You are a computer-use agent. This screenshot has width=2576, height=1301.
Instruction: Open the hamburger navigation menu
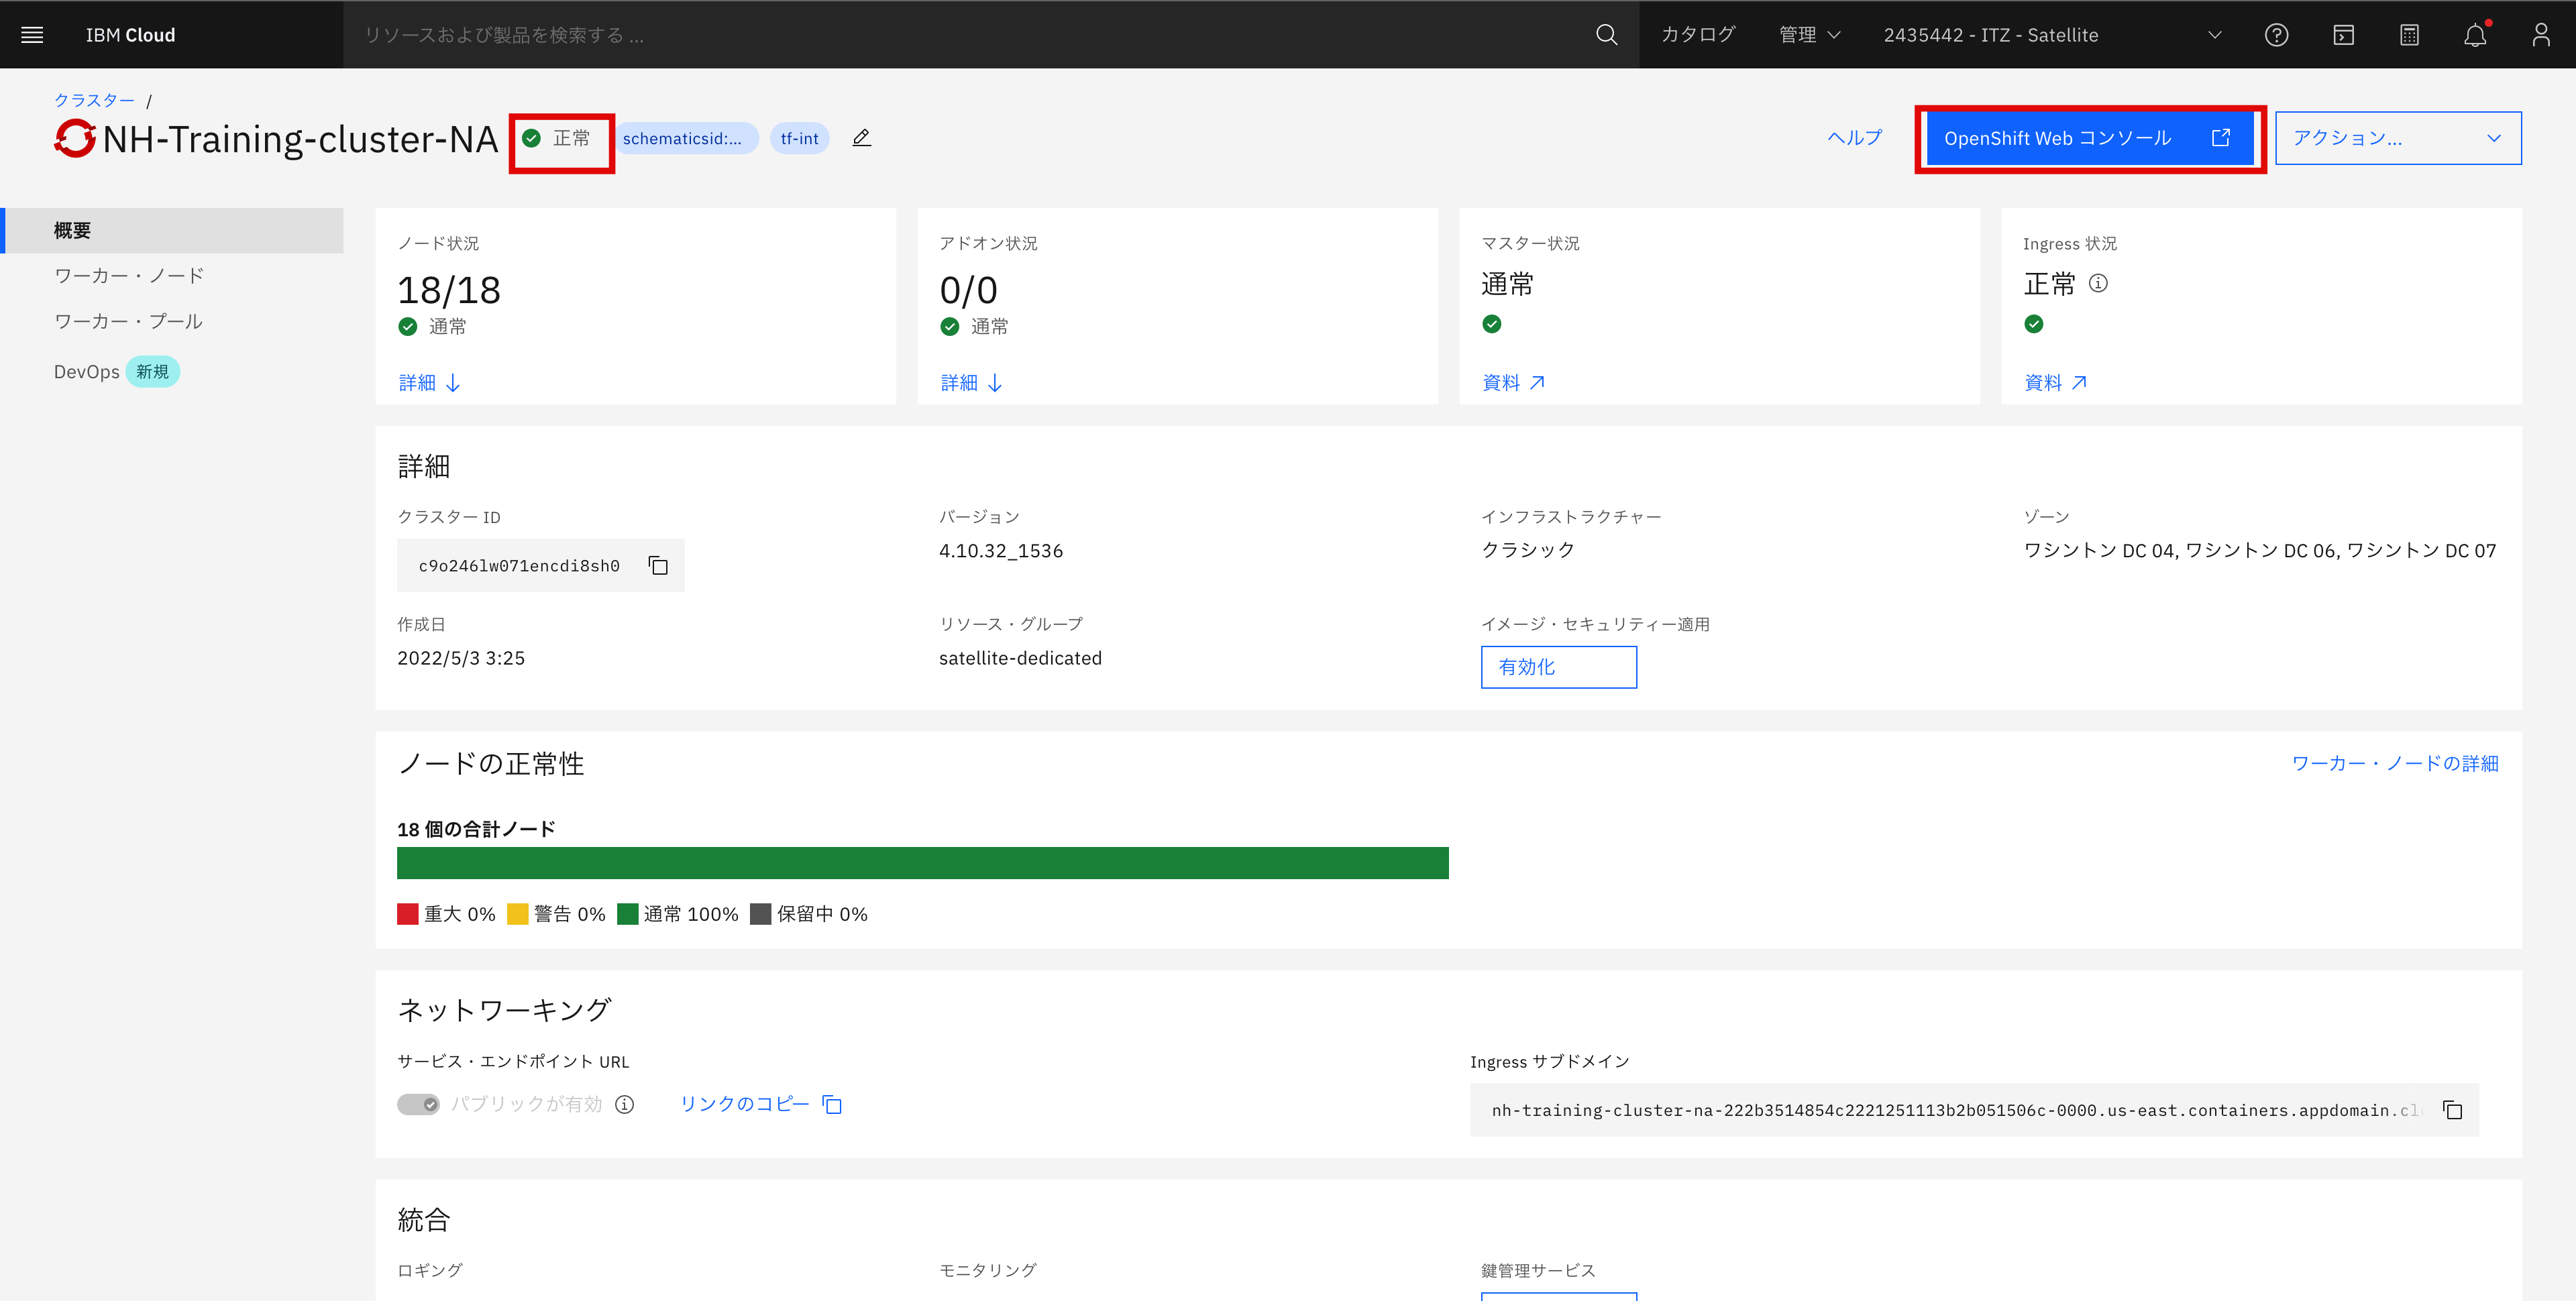32,34
